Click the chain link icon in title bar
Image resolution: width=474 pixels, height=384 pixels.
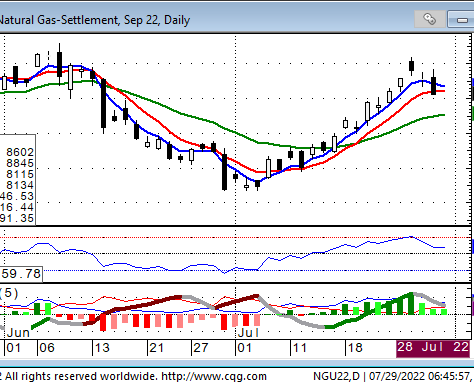[x=429, y=19]
